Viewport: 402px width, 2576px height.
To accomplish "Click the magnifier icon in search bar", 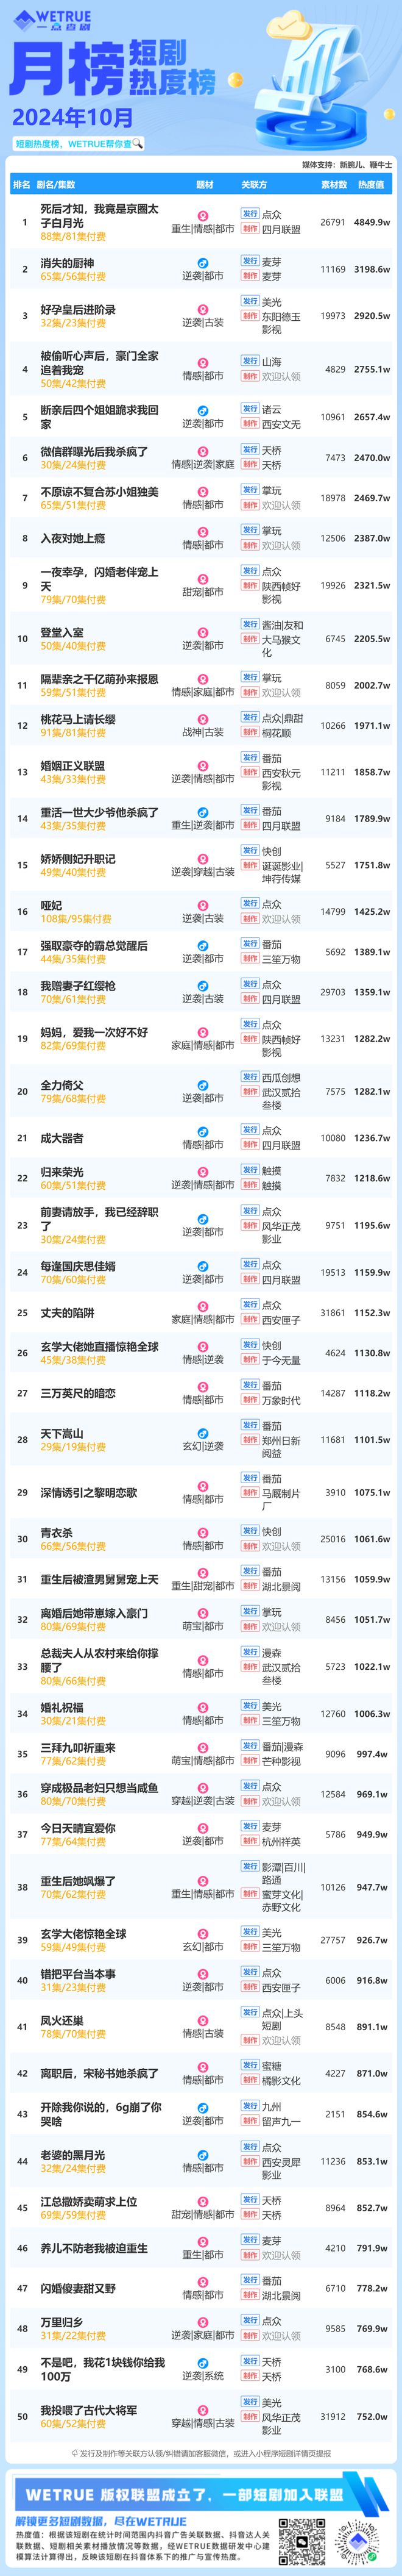I will click(x=137, y=144).
